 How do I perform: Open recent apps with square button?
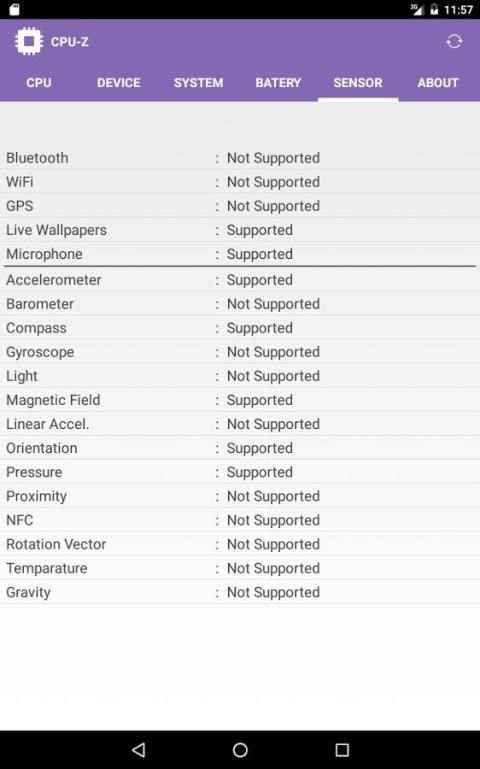click(342, 749)
